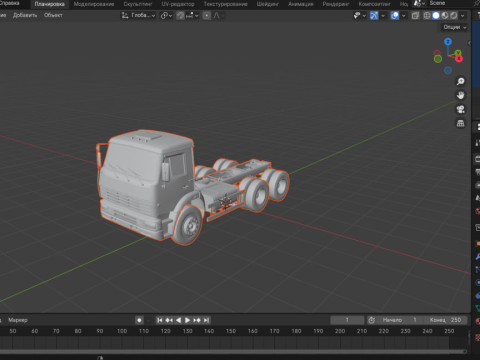Viewport: 480px width, 360px height.
Task: Click the green Y axis on navigation gizmo
Action: coord(458,53)
